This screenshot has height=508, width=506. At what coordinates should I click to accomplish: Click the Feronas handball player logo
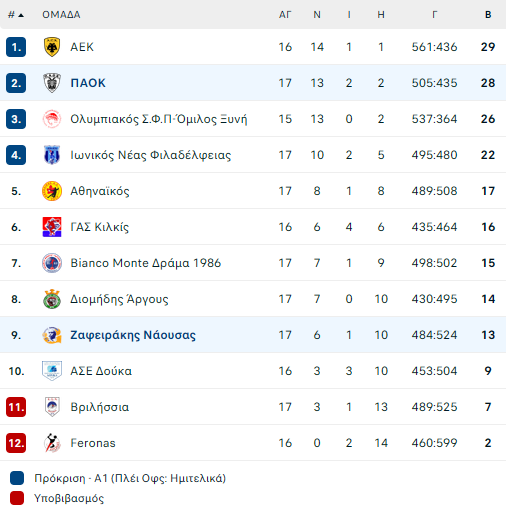pyautogui.click(x=52, y=443)
